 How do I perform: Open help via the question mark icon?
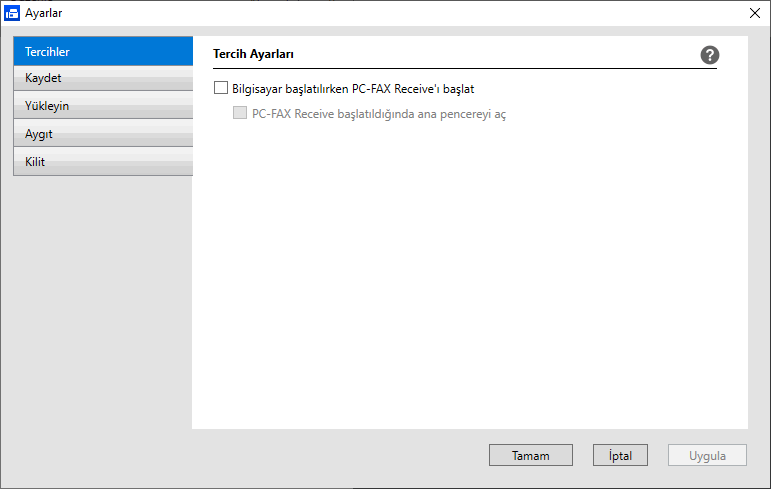[710, 55]
